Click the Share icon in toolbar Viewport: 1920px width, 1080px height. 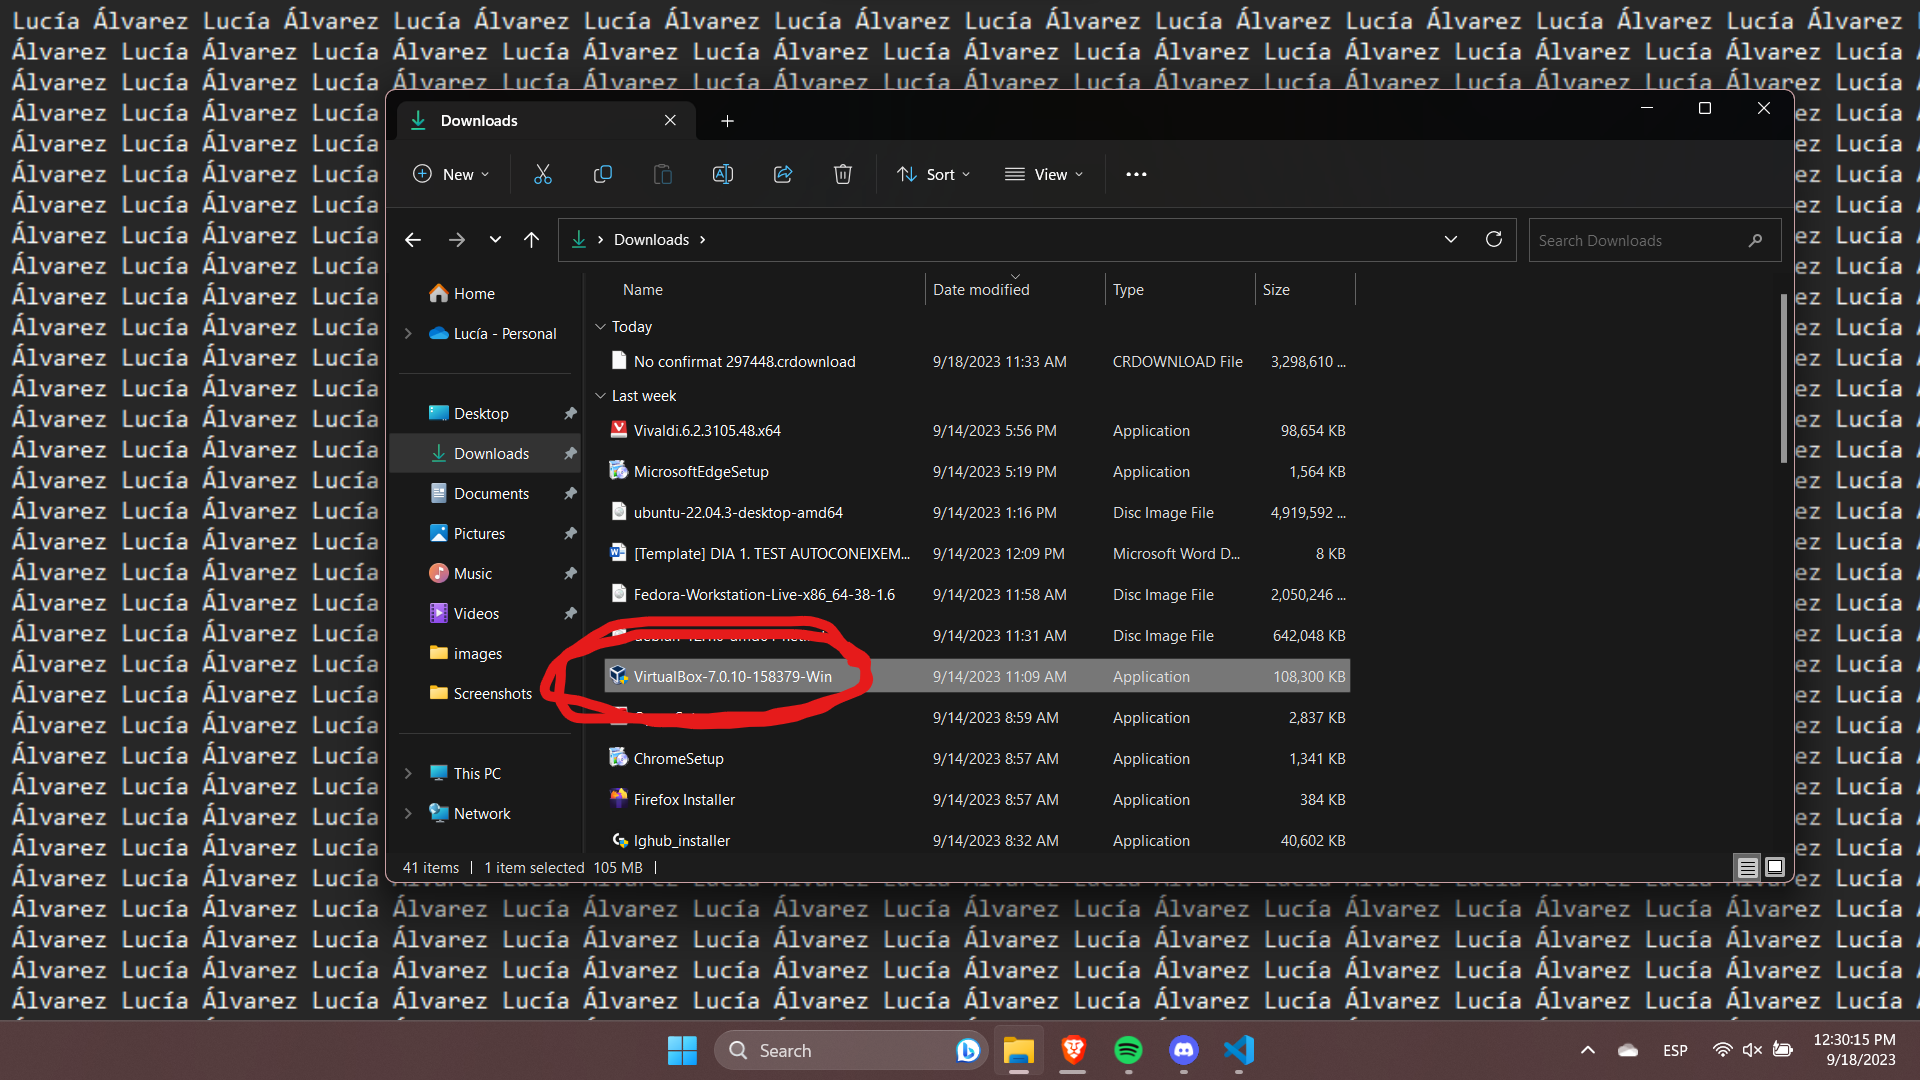(783, 174)
